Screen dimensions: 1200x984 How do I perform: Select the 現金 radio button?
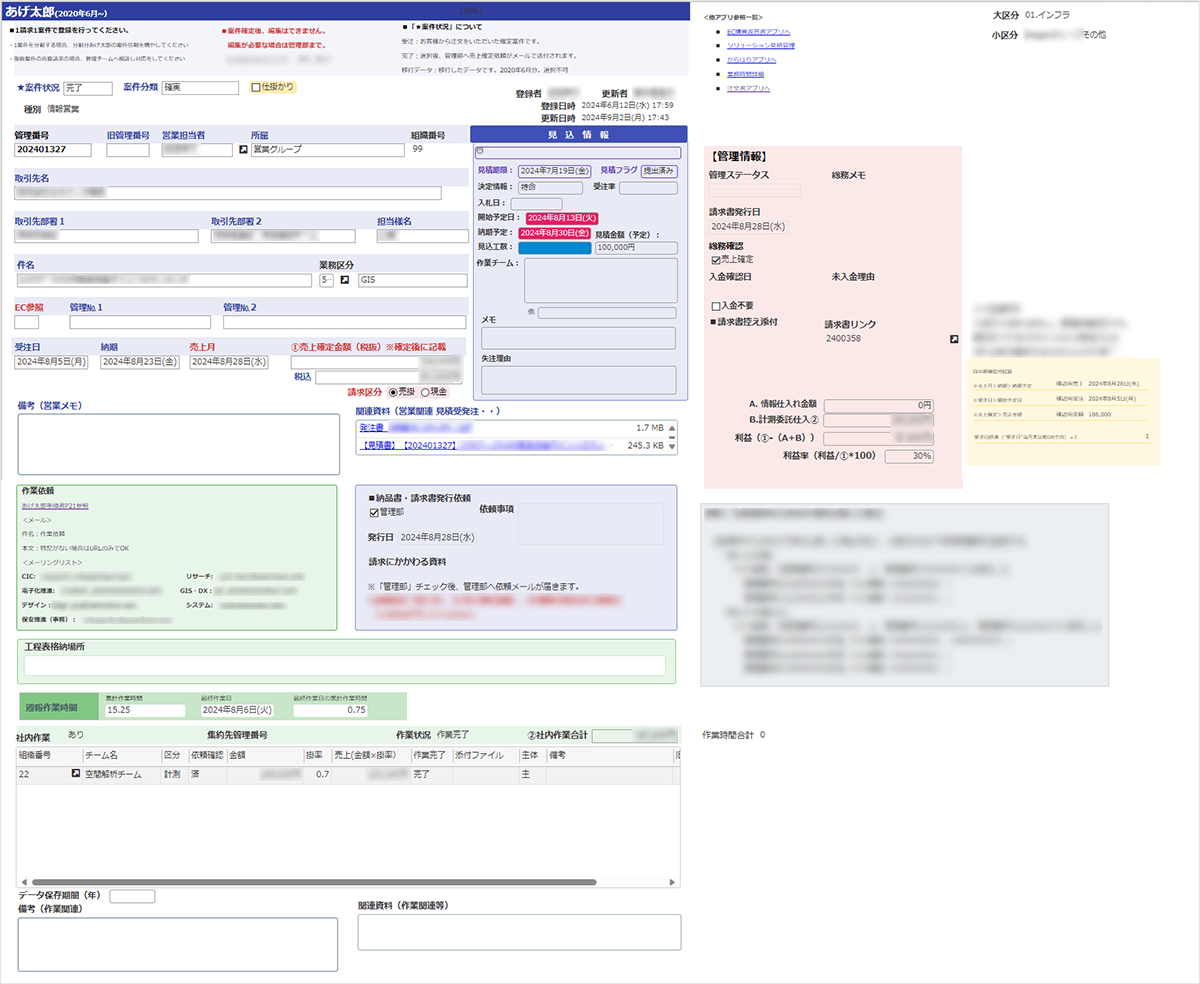pos(426,392)
